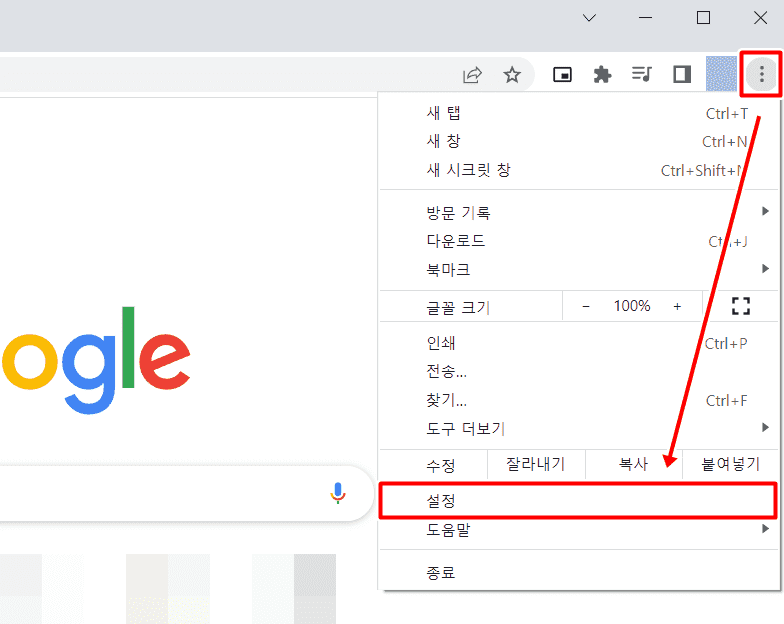Expand the 방문 기록 submenu
Screen dimensions: 784x624
[x=579, y=212]
